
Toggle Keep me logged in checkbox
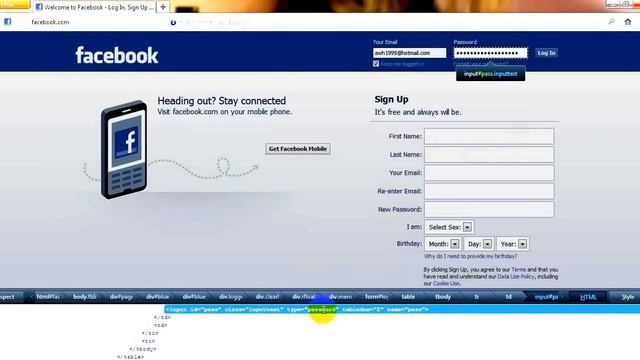pos(376,64)
